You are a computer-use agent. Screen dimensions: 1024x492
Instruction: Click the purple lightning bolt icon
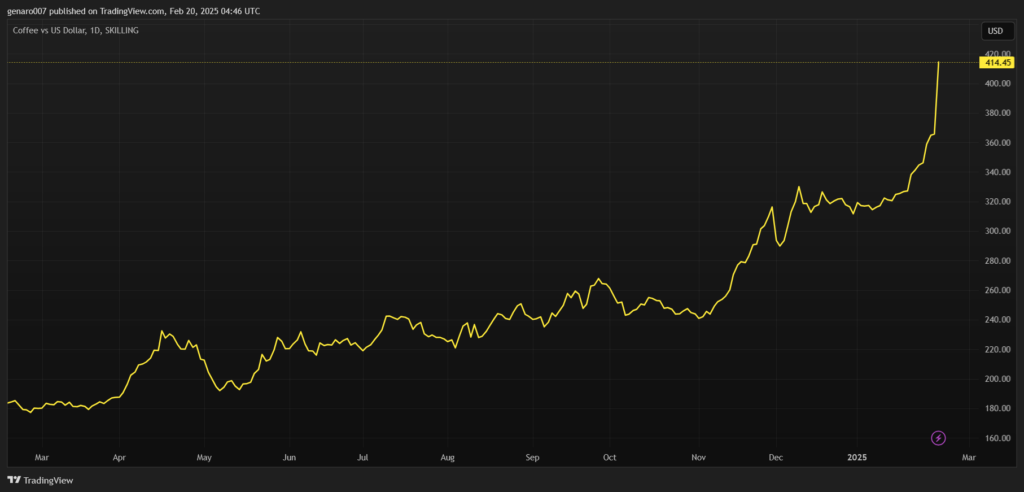tap(938, 438)
